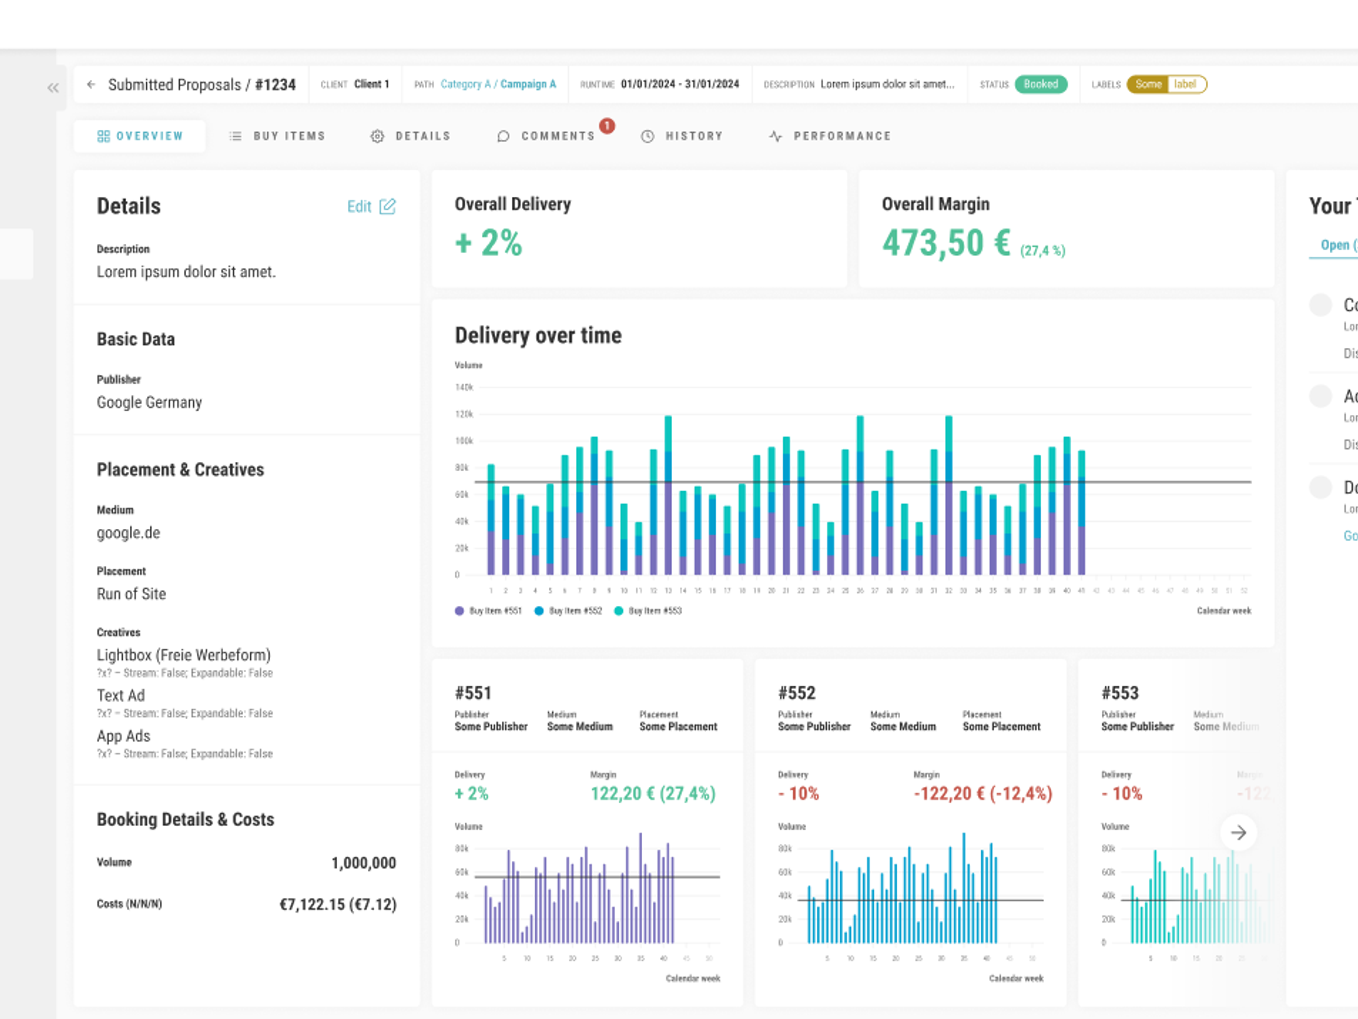This screenshot has height=1019, width=1358.
Task: Open the Comments tab
Action: click(x=547, y=136)
